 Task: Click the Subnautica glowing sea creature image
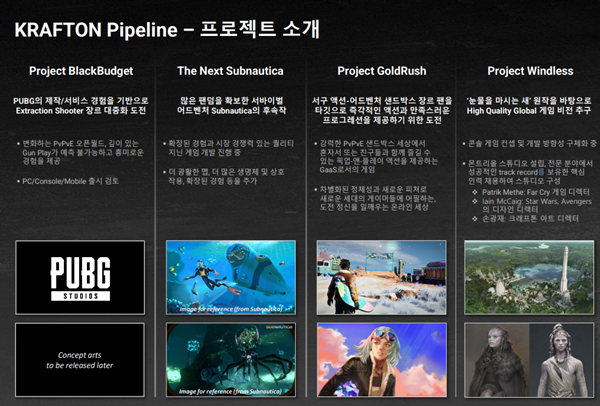pos(226,356)
